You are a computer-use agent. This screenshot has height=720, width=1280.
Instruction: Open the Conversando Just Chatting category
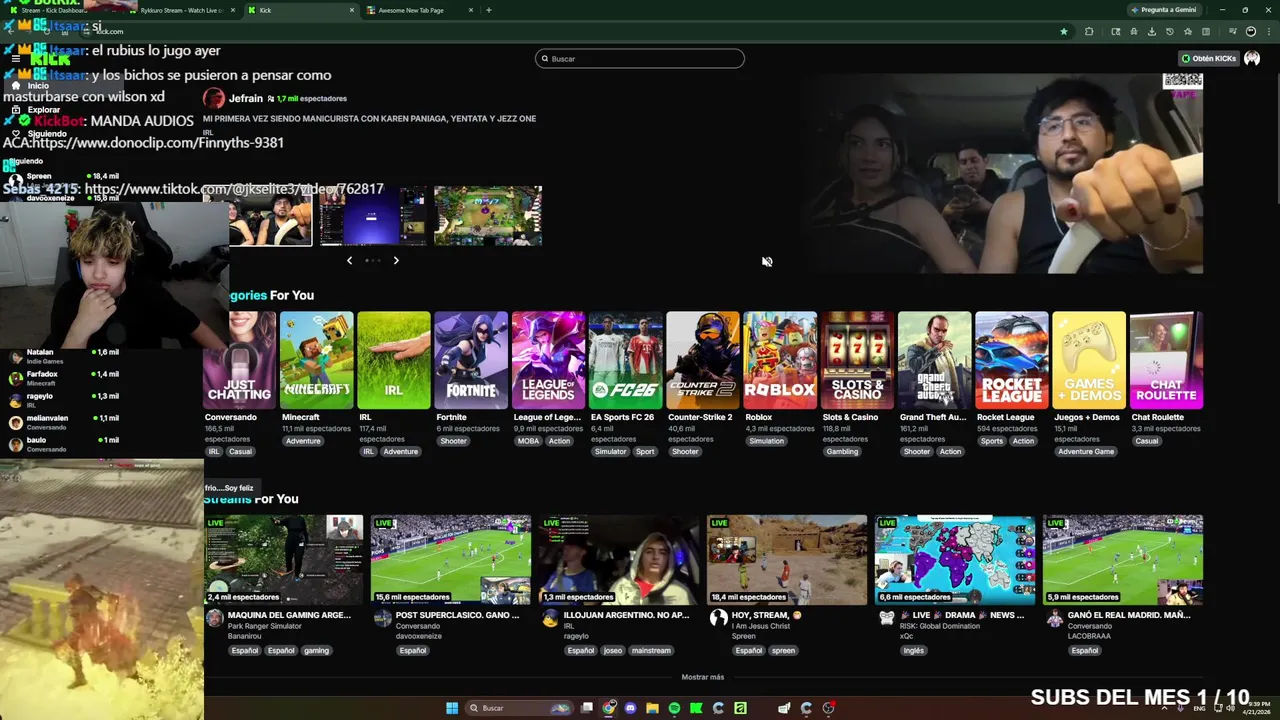click(240, 360)
